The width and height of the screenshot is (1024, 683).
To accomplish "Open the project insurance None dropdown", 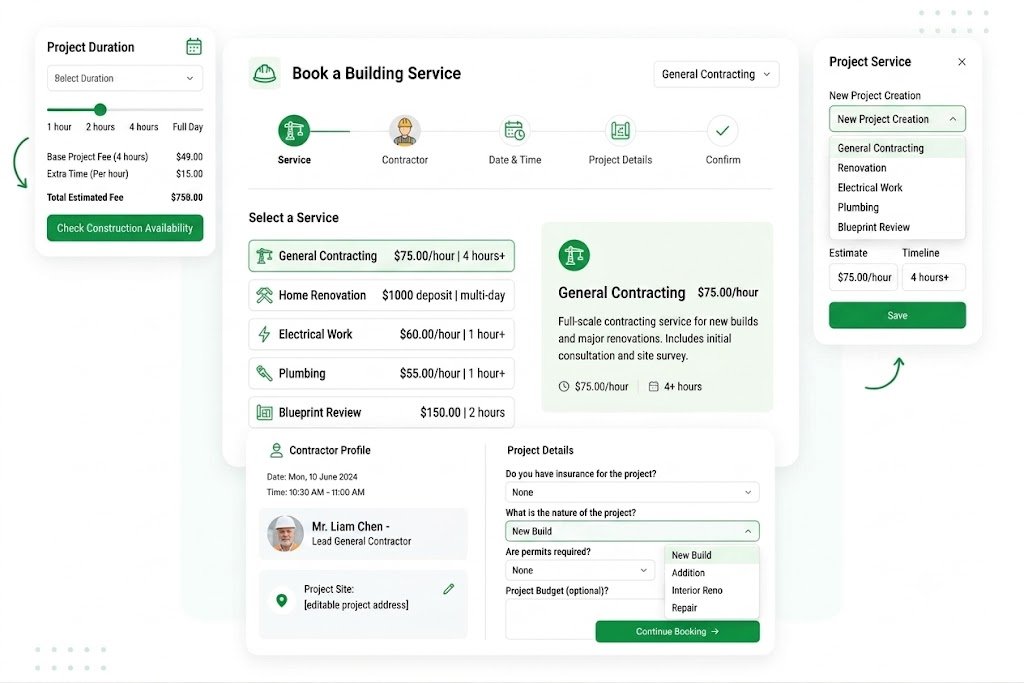I will (632, 492).
